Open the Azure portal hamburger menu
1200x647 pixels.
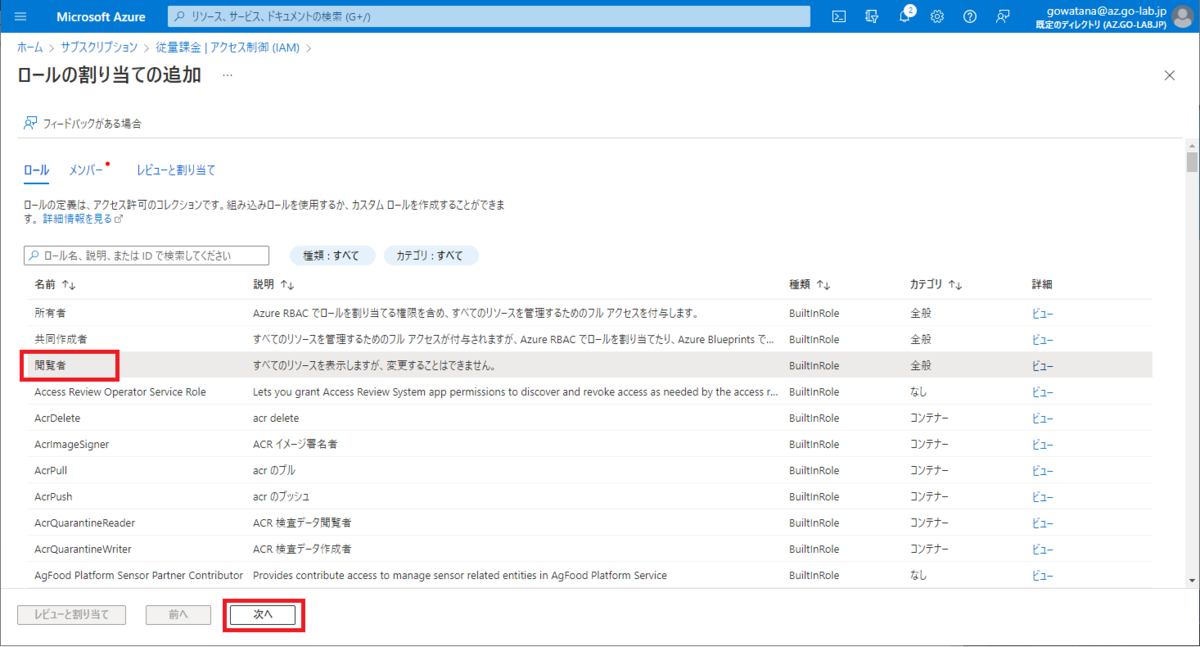(21, 16)
